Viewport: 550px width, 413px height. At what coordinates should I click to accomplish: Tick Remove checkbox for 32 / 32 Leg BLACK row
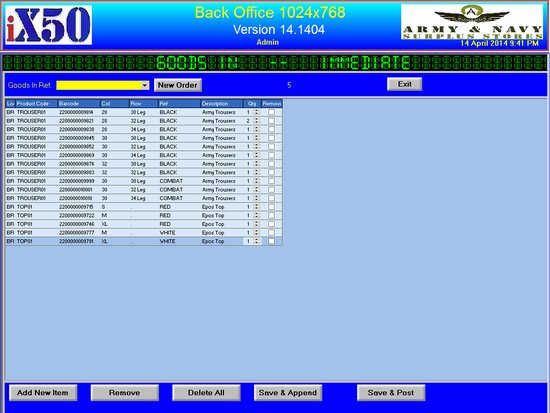pyautogui.click(x=271, y=172)
